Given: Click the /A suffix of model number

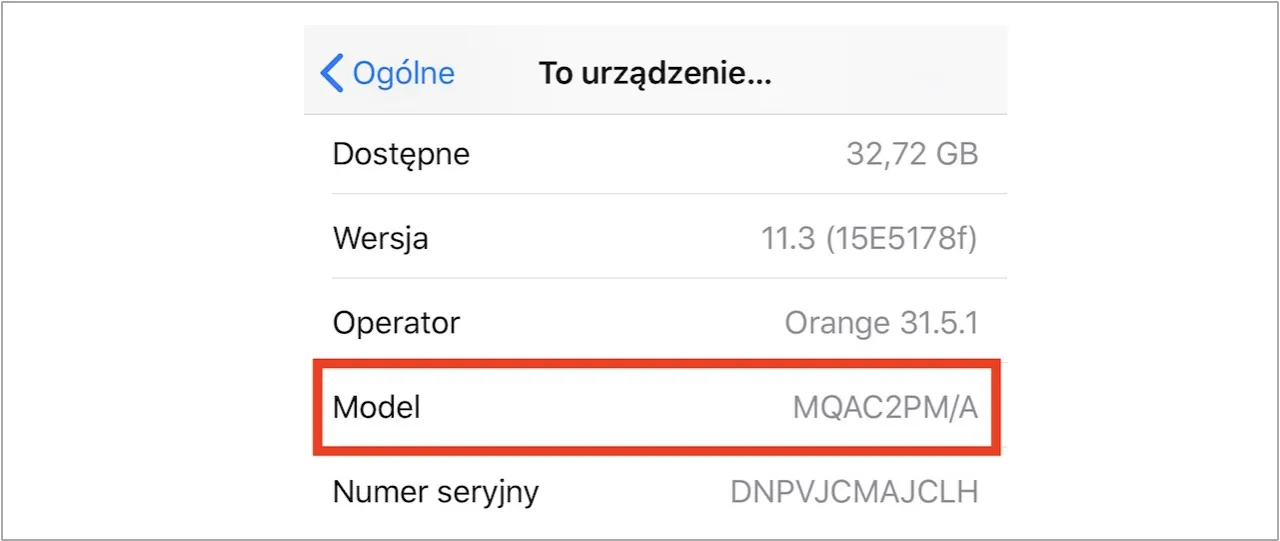Looking at the screenshot, I should (962, 408).
